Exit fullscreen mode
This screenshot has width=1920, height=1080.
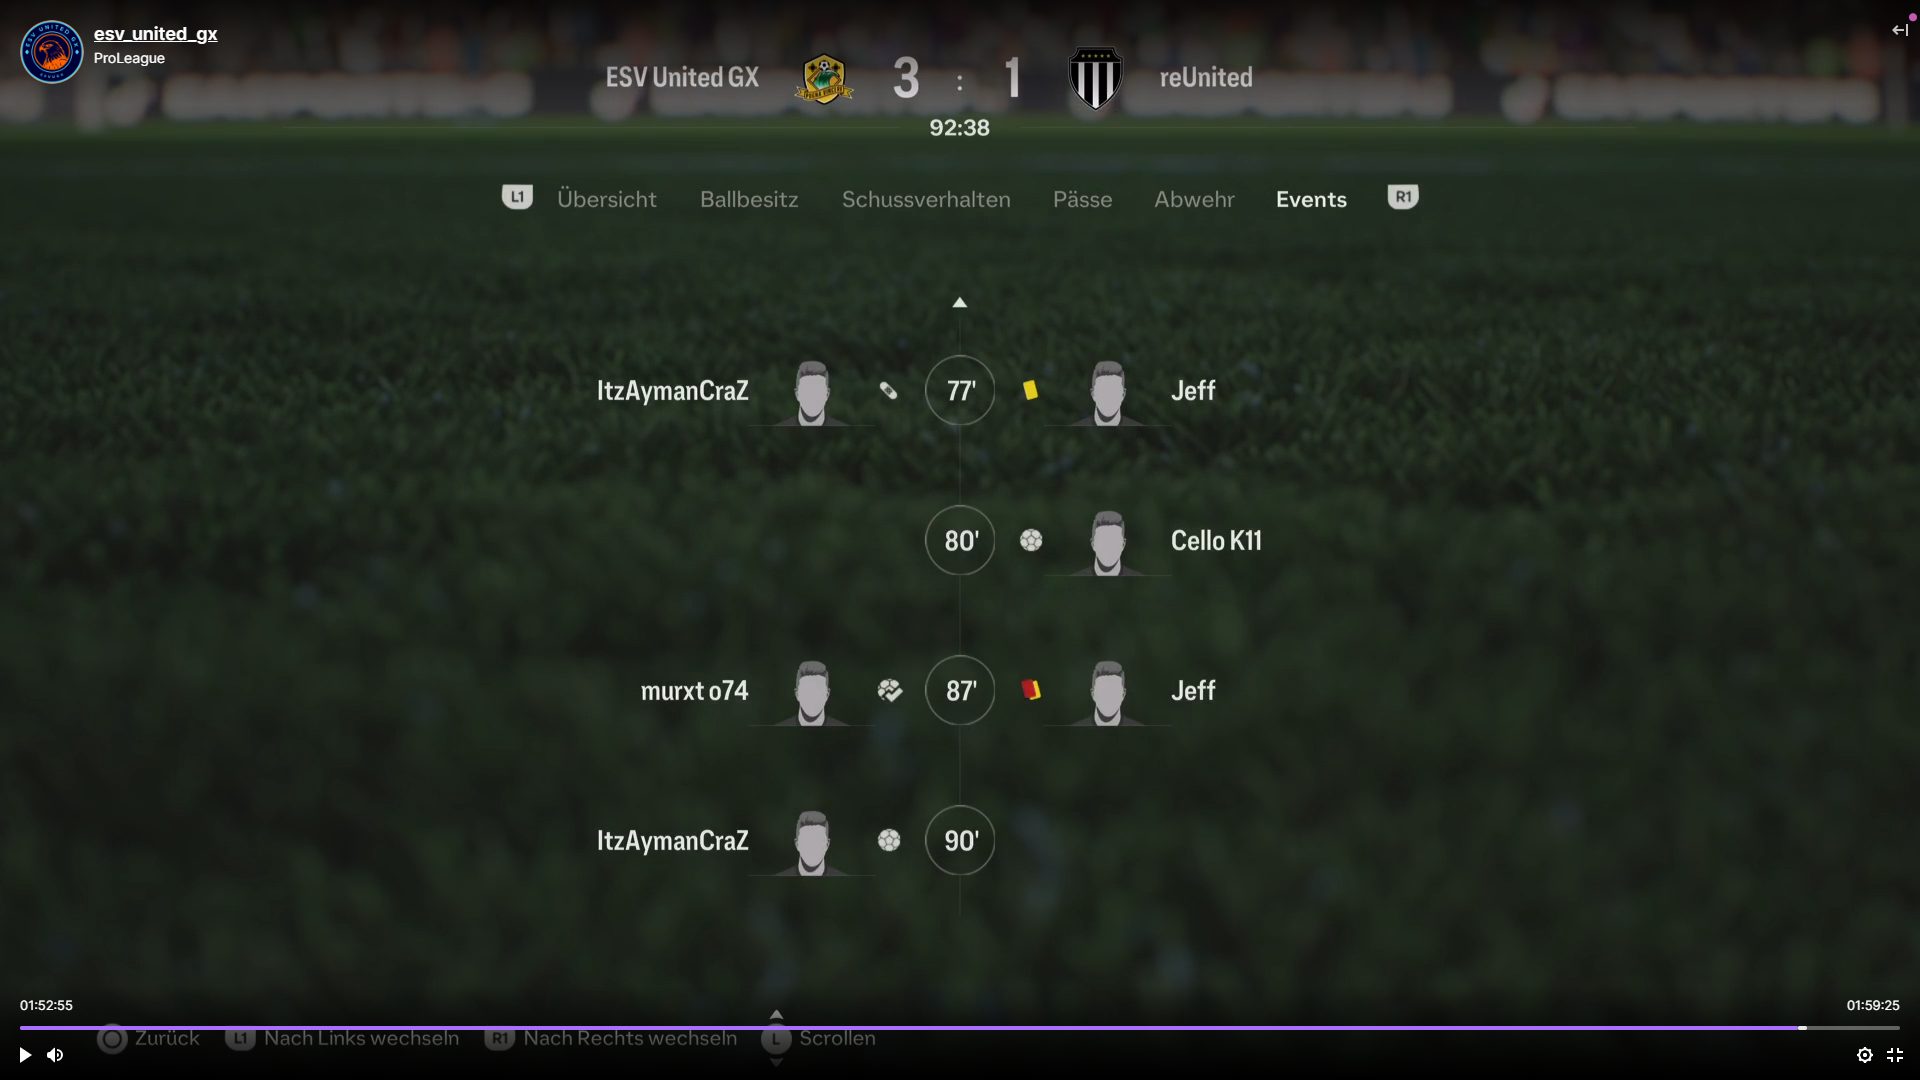1895,1055
